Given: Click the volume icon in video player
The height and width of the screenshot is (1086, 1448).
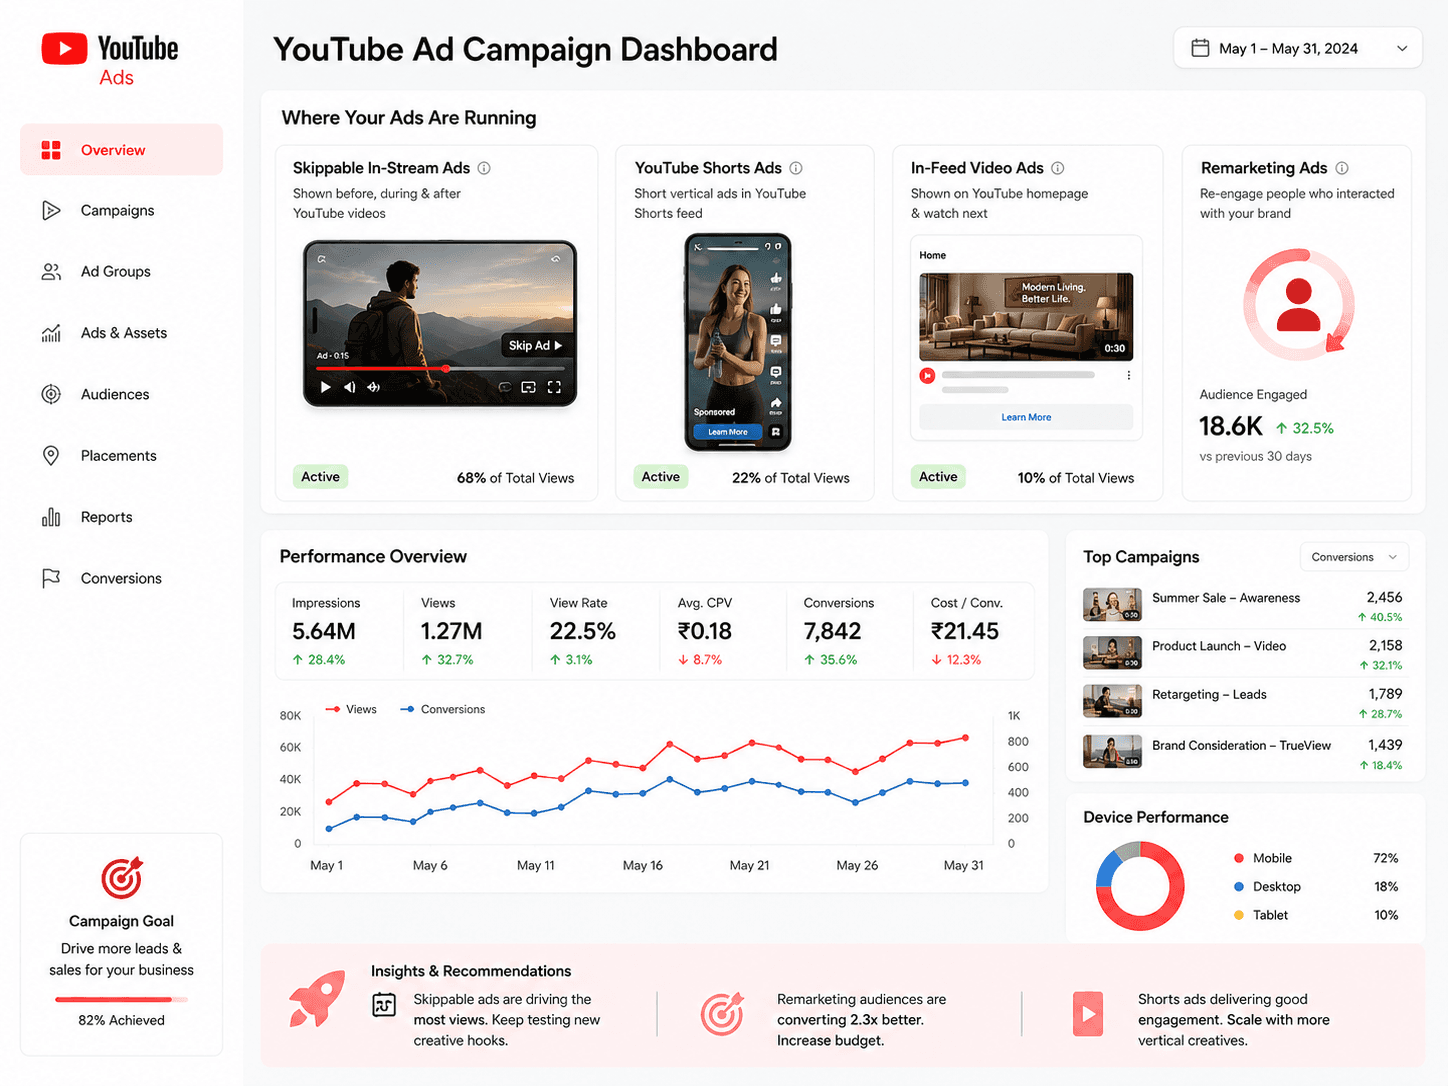Looking at the screenshot, I should pyautogui.click(x=349, y=387).
